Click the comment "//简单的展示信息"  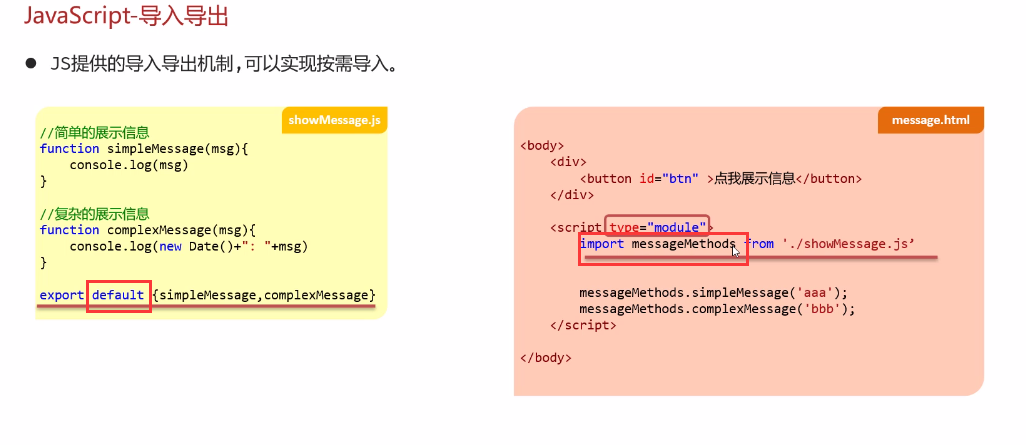[x=94, y=133]
